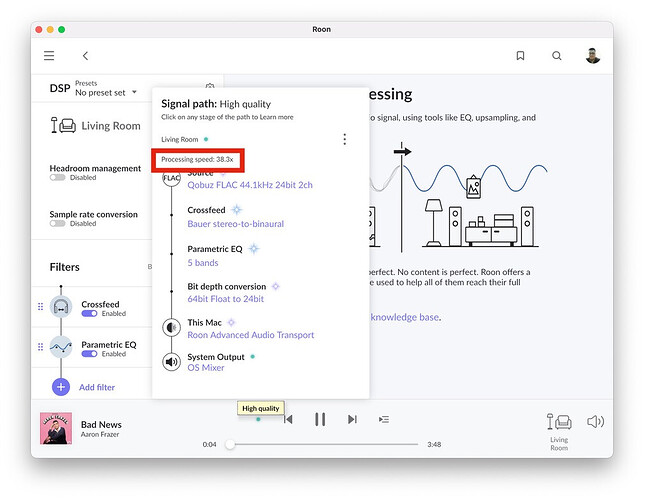
Task: Open search with the magnifier icon
Action: tap(557, 56)
